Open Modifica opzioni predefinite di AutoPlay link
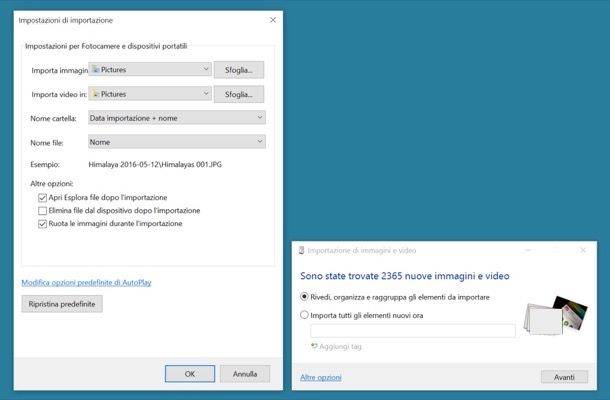 tap(86, 283)
